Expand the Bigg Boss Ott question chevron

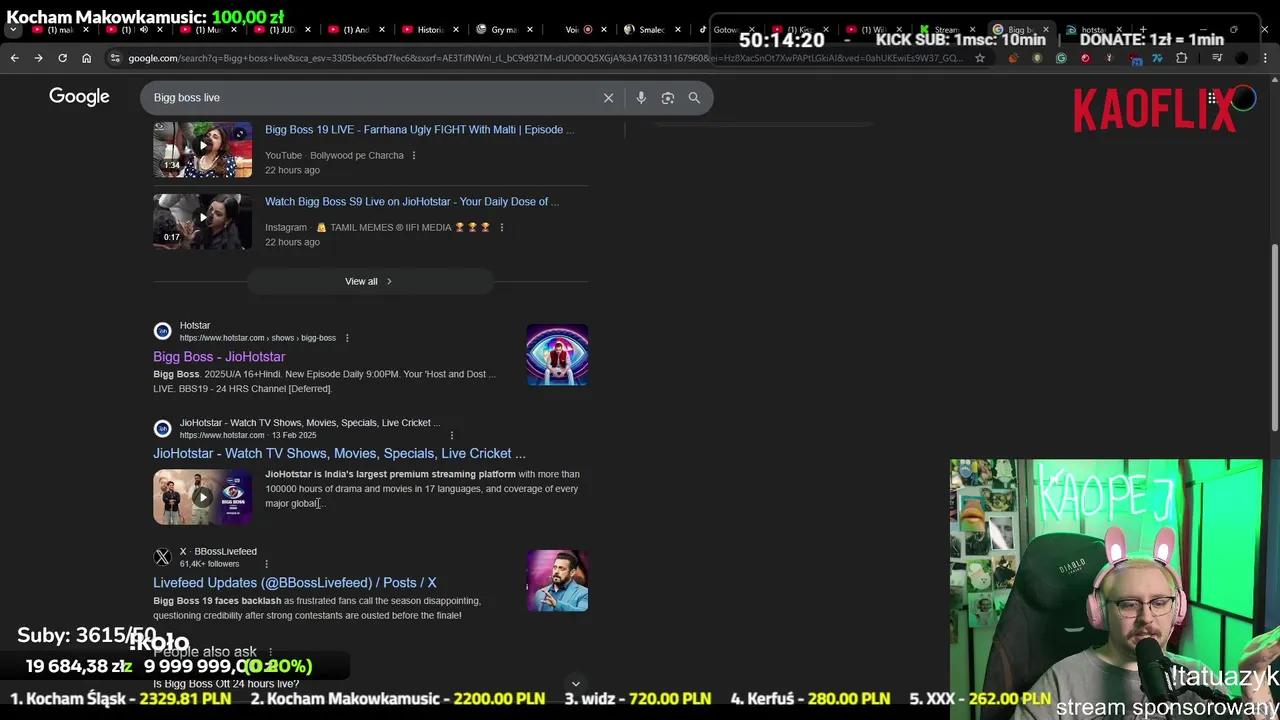point(575,684)
